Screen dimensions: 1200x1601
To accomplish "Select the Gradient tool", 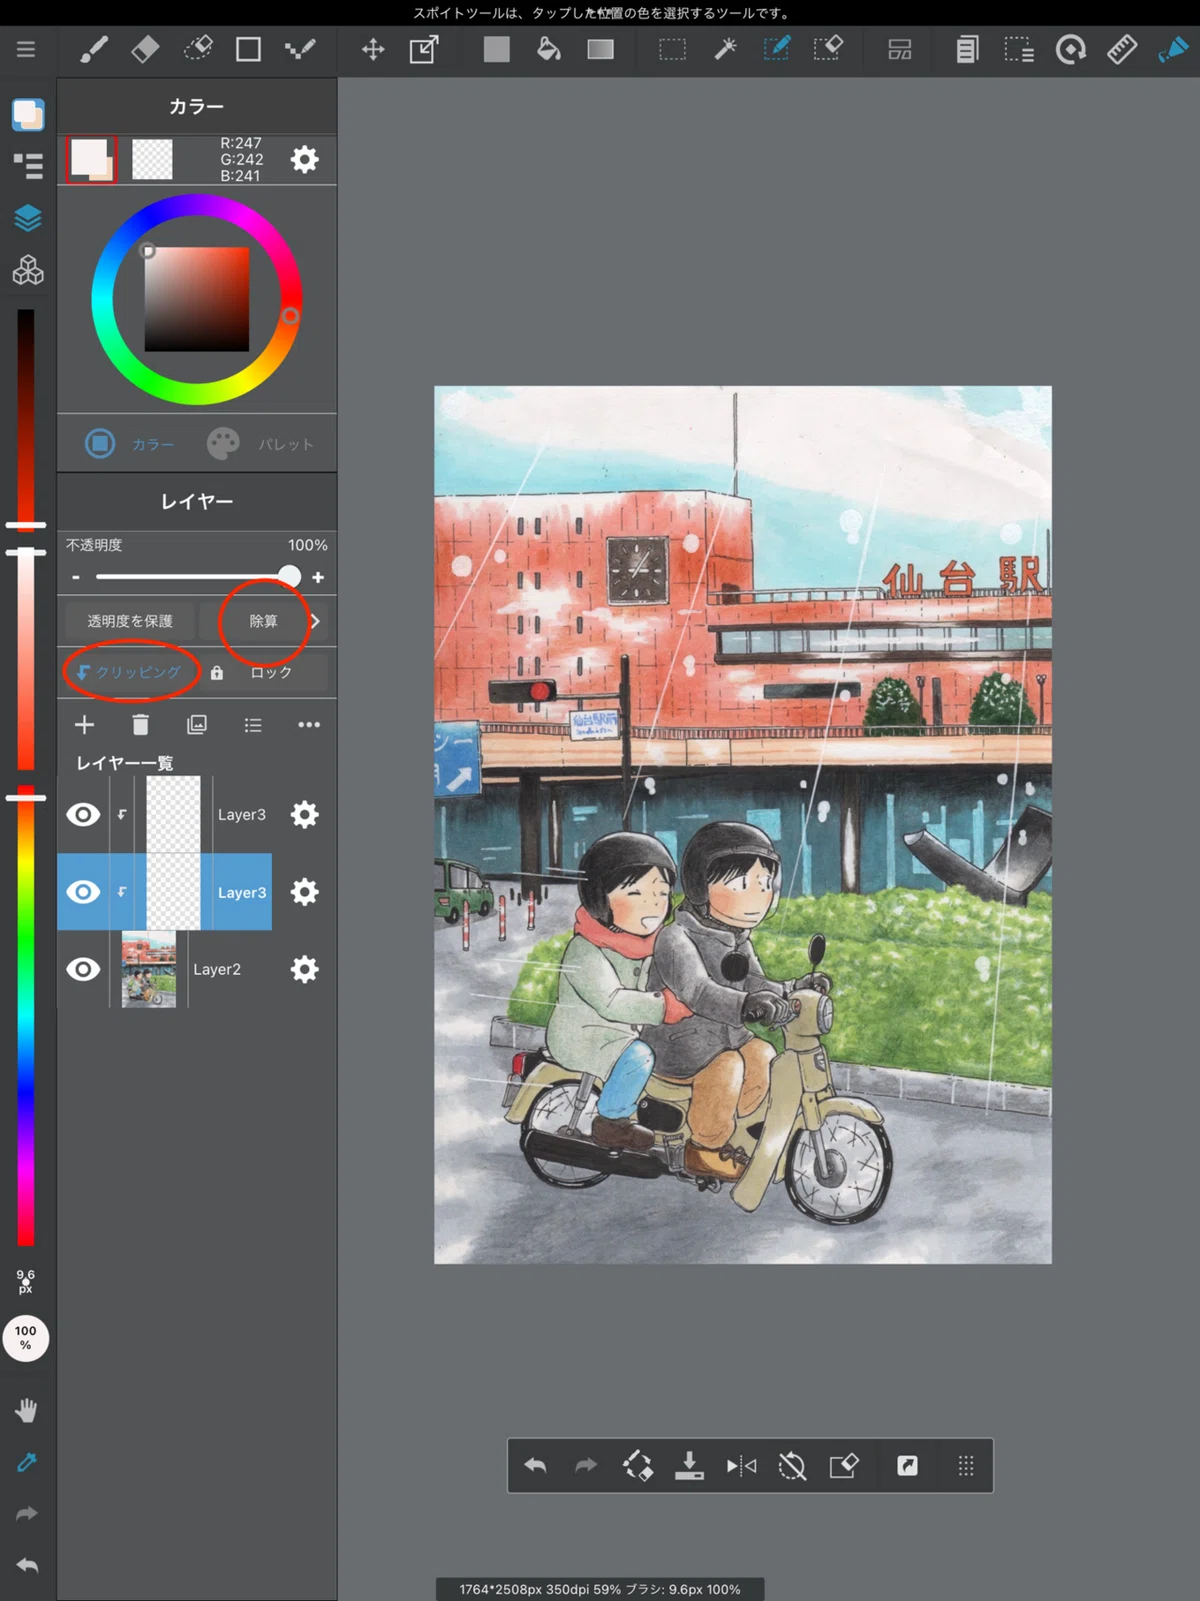I will tap(600, 49).
